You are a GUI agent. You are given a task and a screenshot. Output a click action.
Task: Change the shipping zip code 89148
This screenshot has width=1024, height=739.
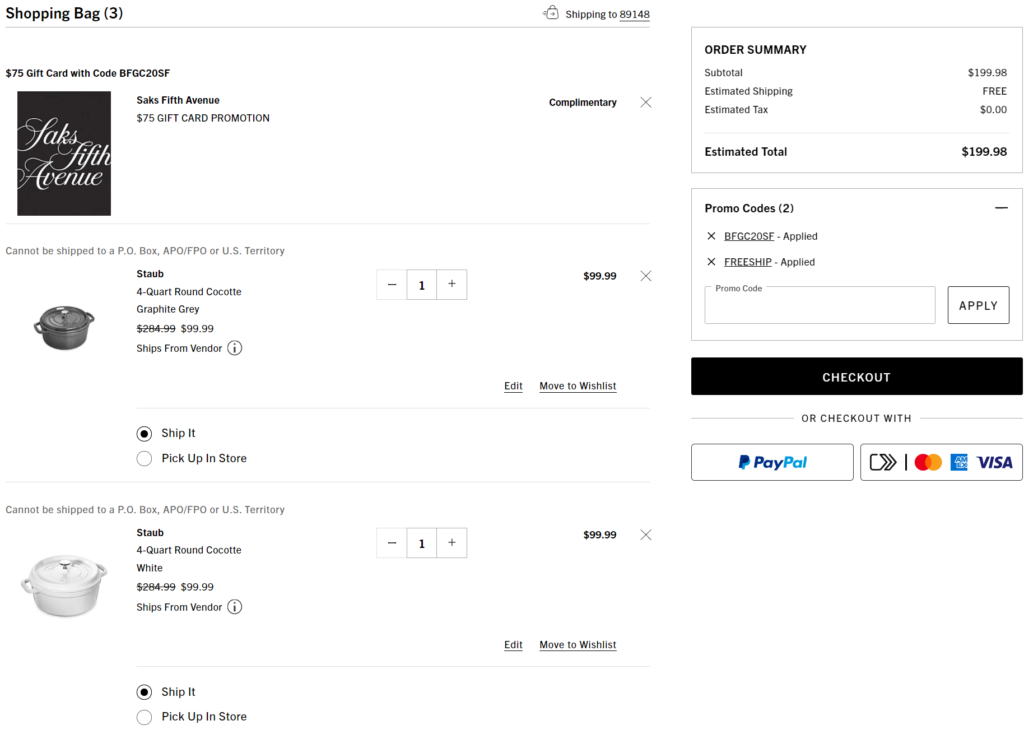(x=634, y=15)
